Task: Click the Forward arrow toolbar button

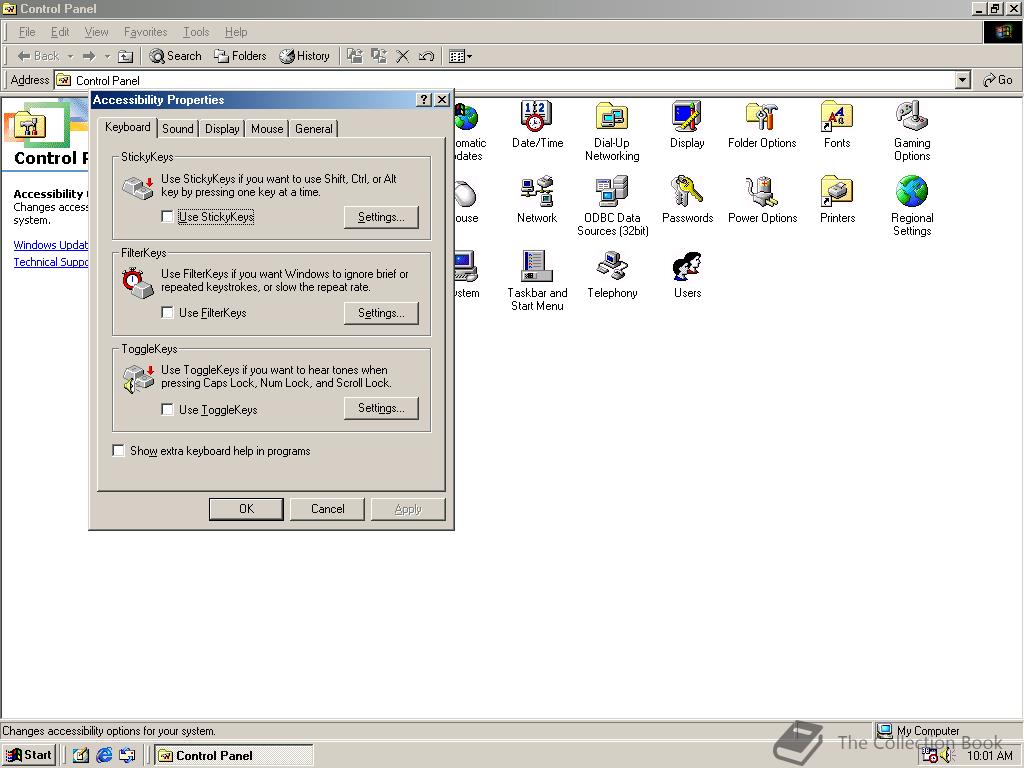Action: tap(89, 56)
